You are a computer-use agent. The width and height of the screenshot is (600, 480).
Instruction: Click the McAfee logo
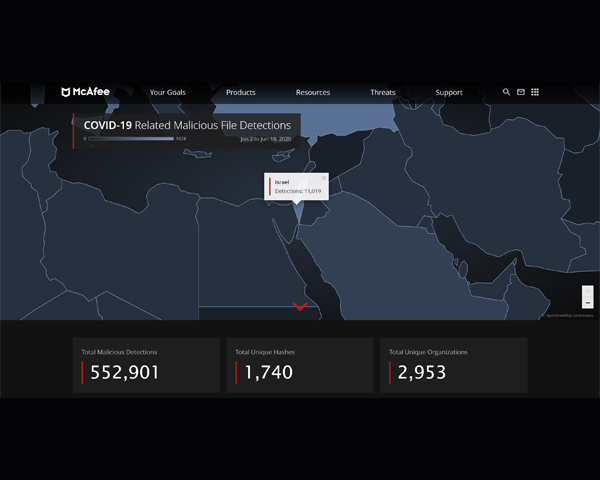point(84,92)
